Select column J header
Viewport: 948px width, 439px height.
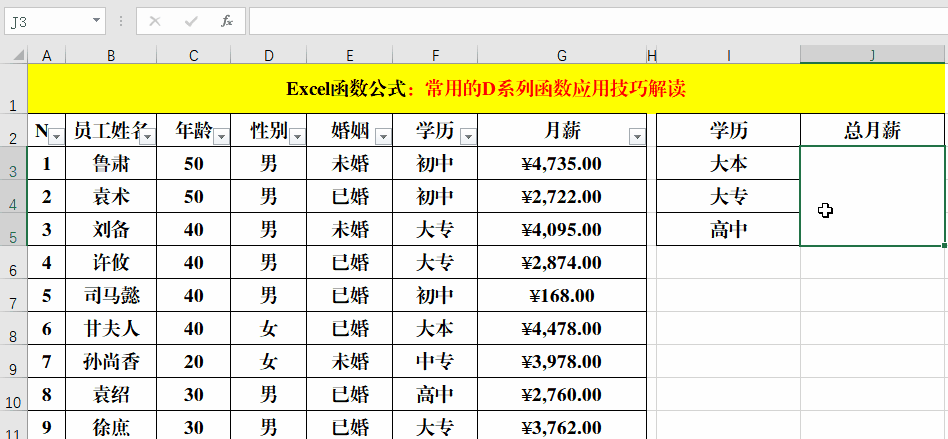click(x=872, y=56)
